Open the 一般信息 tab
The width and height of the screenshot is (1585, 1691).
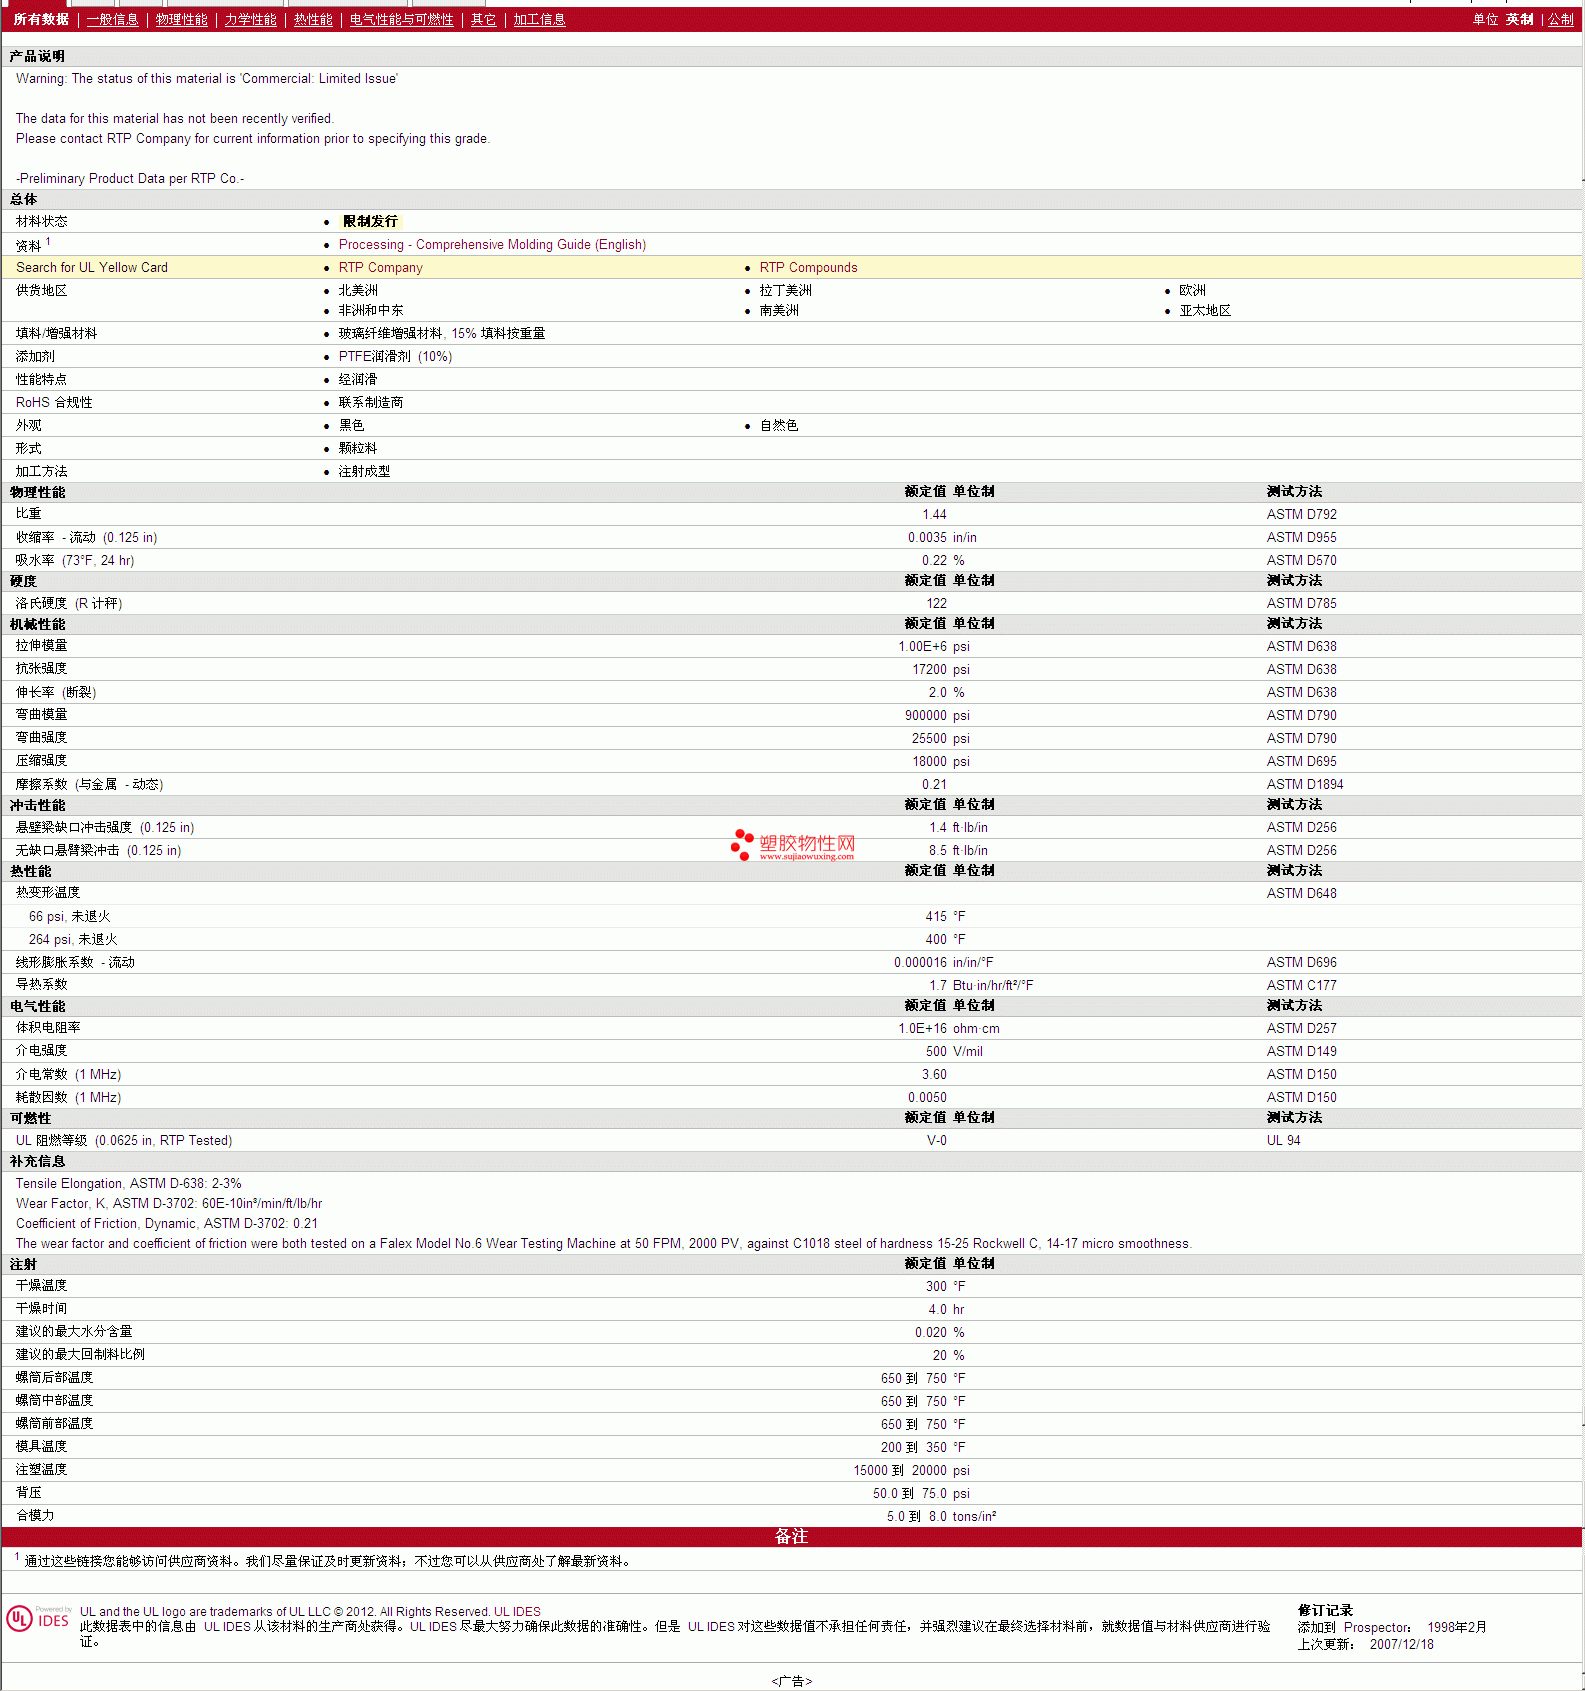(112, 19)
